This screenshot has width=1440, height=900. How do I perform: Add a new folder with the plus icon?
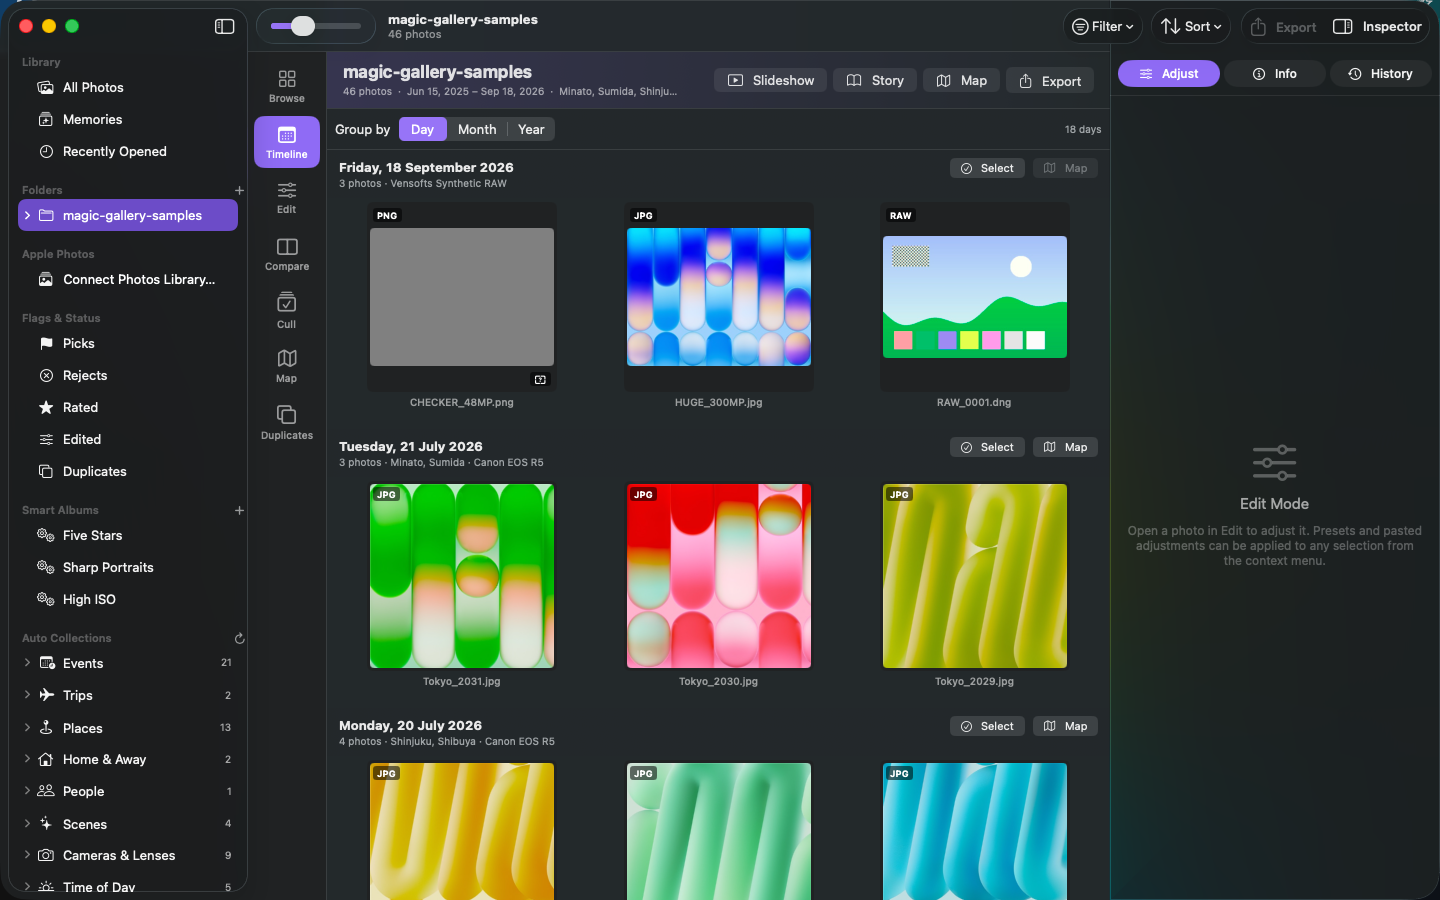pos(239,190)
